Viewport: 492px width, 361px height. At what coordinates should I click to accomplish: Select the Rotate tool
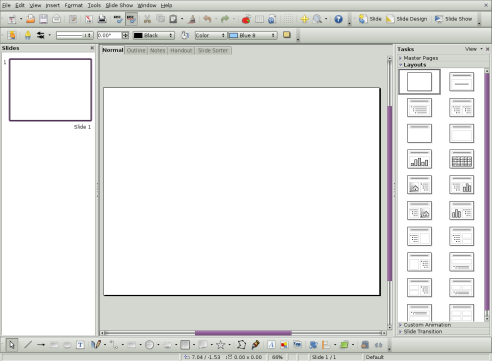click(x=313, y=345)
